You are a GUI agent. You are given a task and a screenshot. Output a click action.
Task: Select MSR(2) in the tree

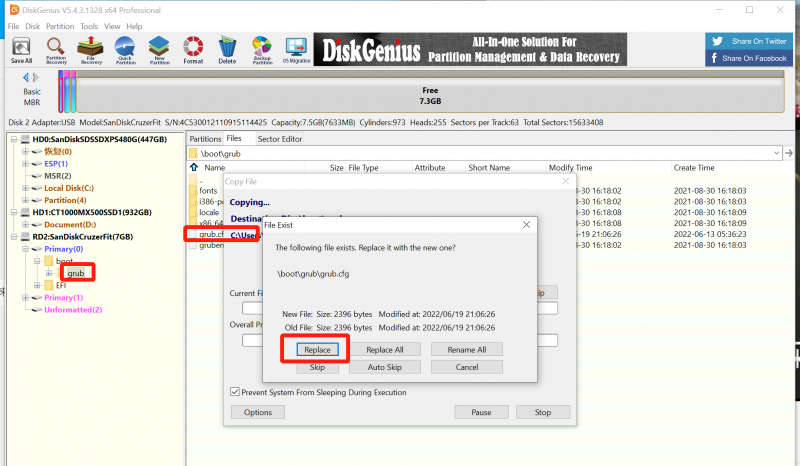pos(58,176)
